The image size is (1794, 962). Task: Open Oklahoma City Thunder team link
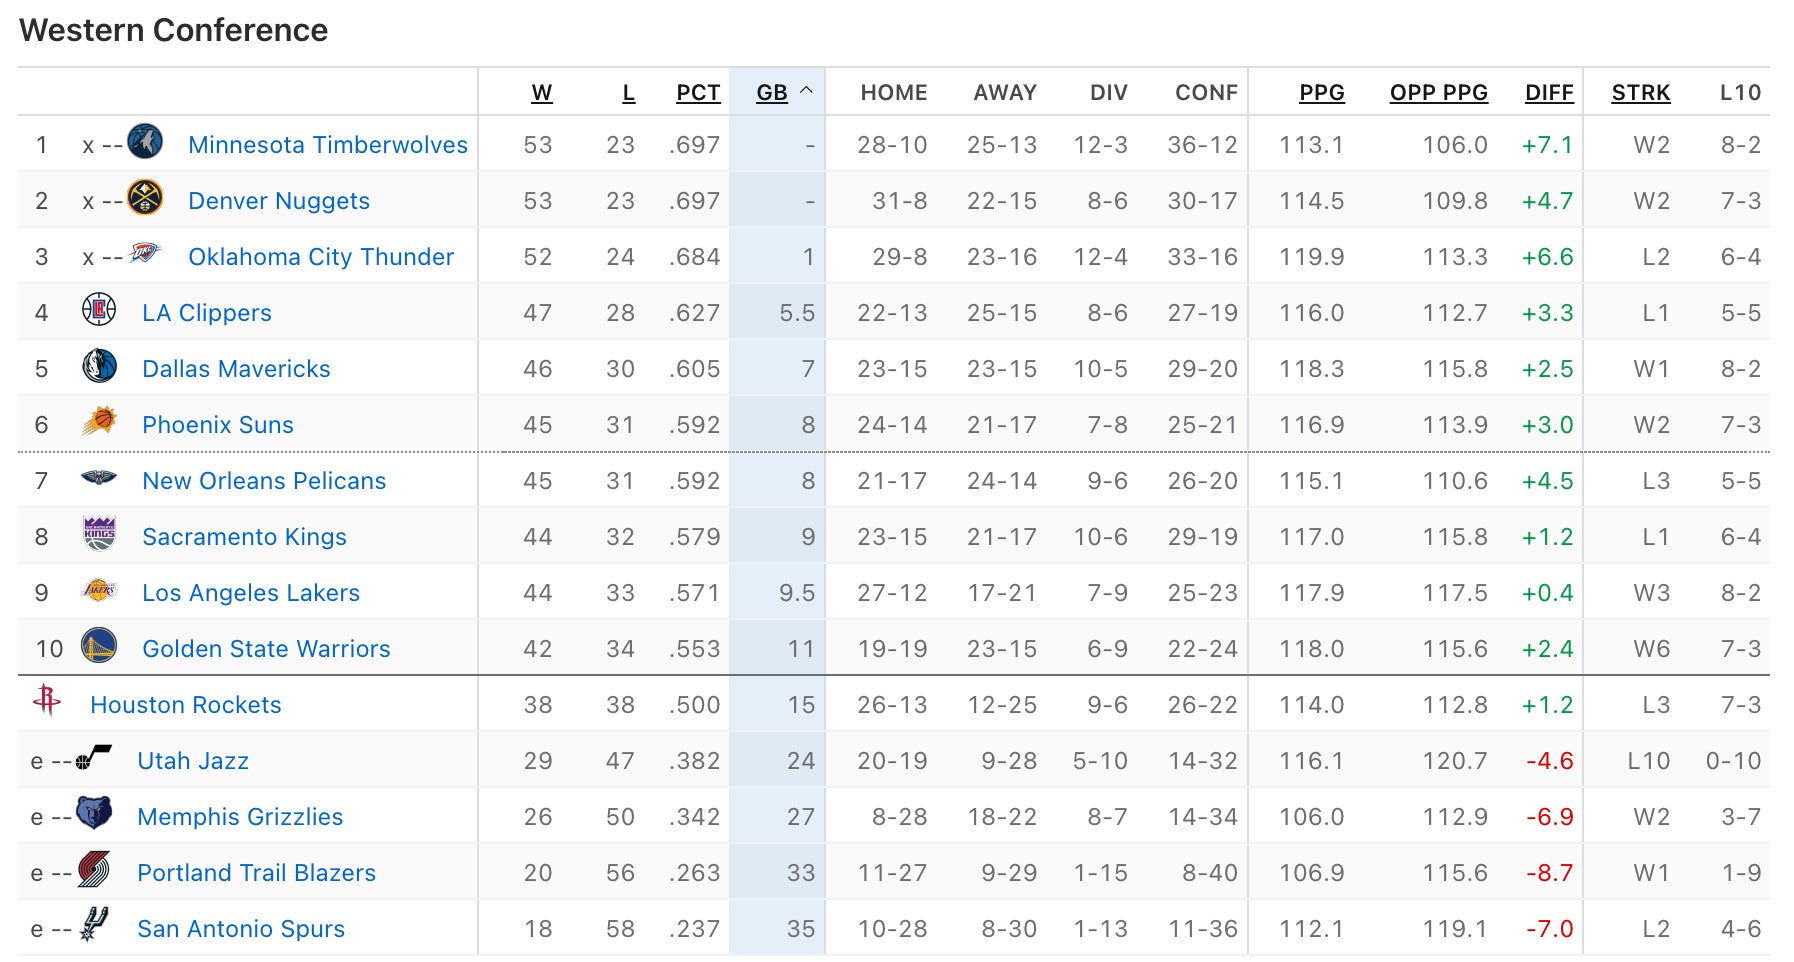coord(321,257)
